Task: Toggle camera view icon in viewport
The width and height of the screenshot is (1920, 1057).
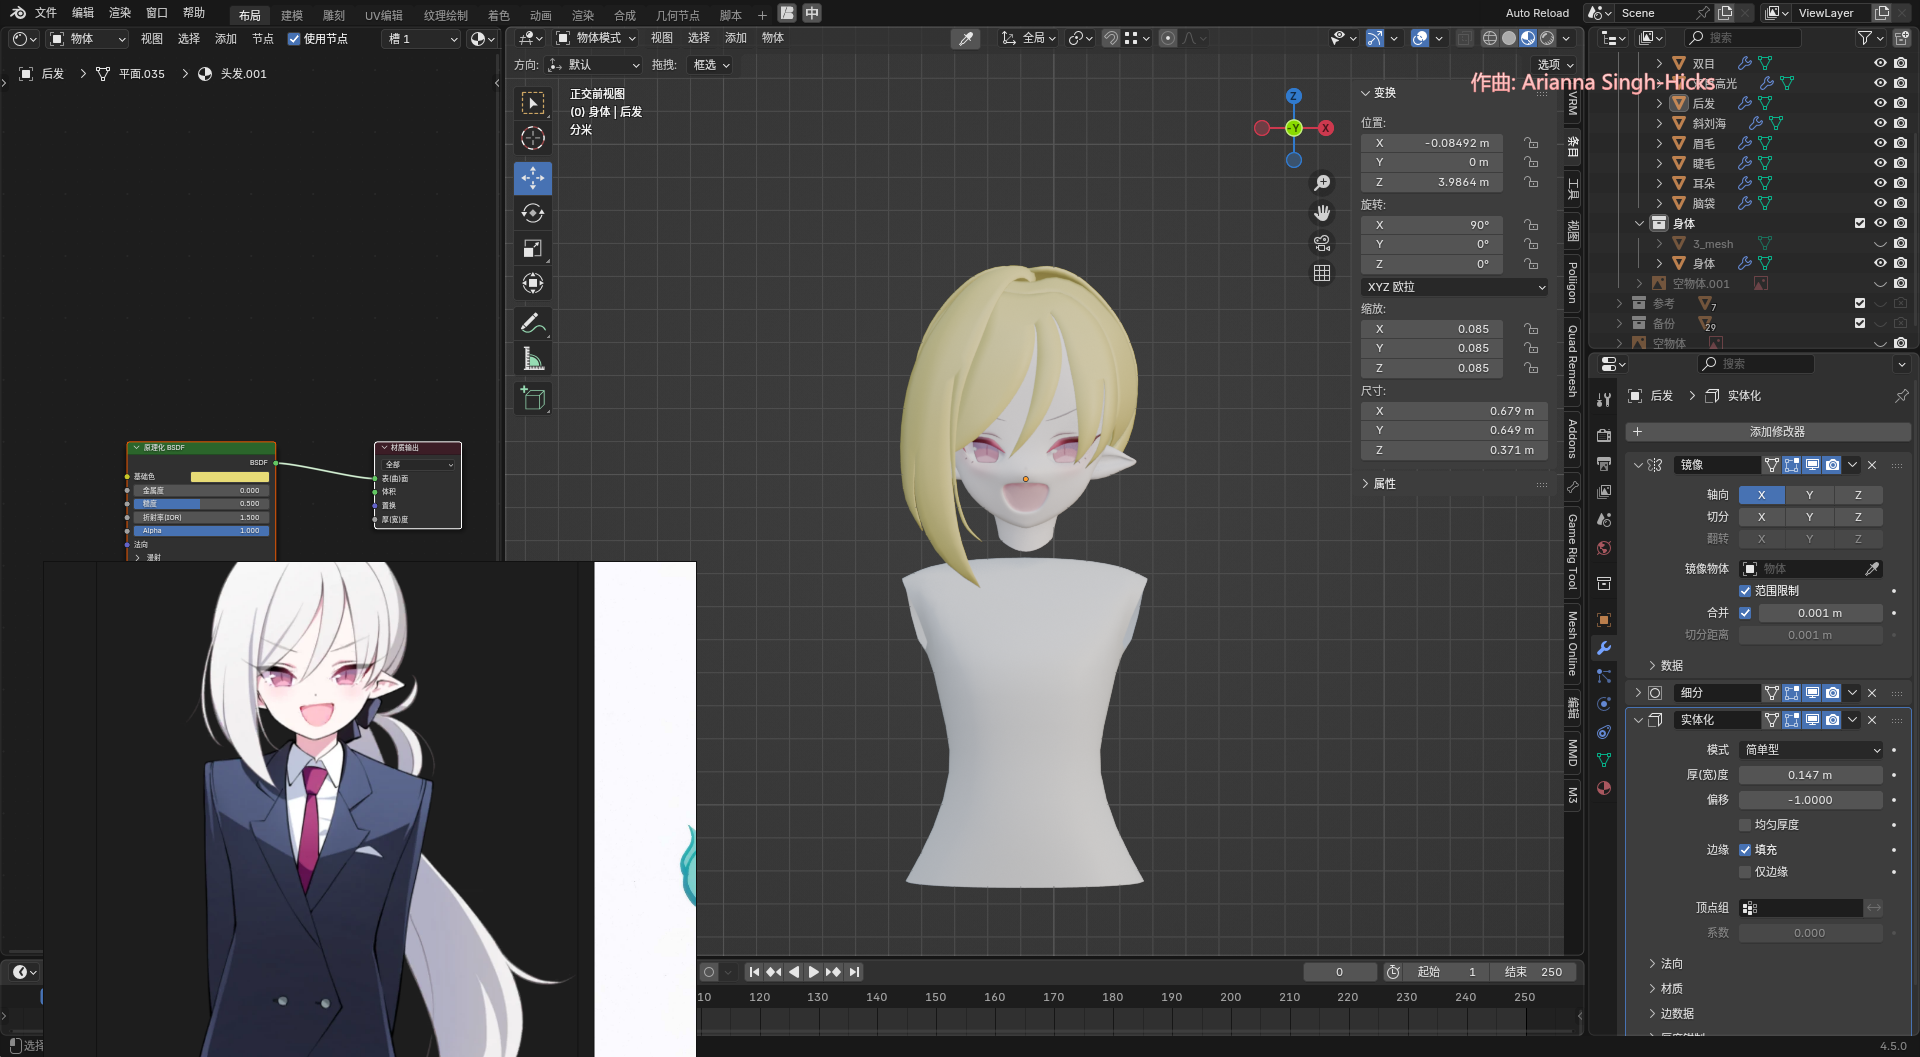Action: coord(1322,243)
